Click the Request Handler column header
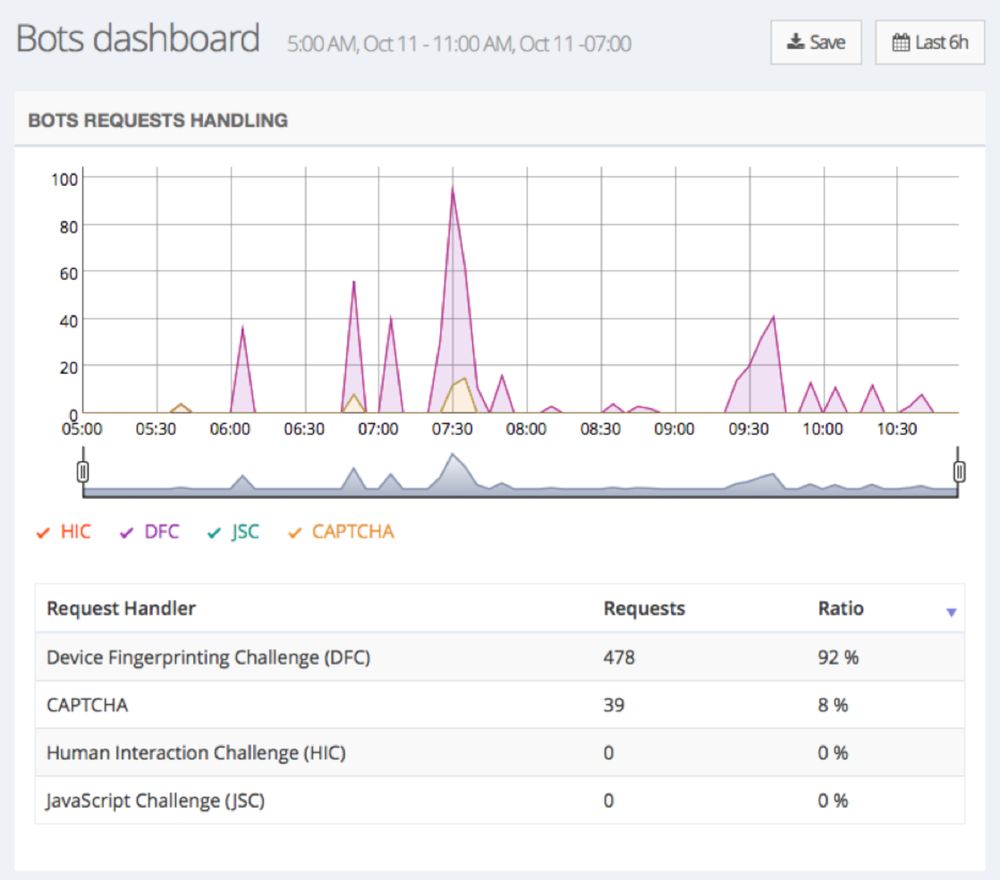This screenshot has height=880, width=1000. click(x=121, y=608)
